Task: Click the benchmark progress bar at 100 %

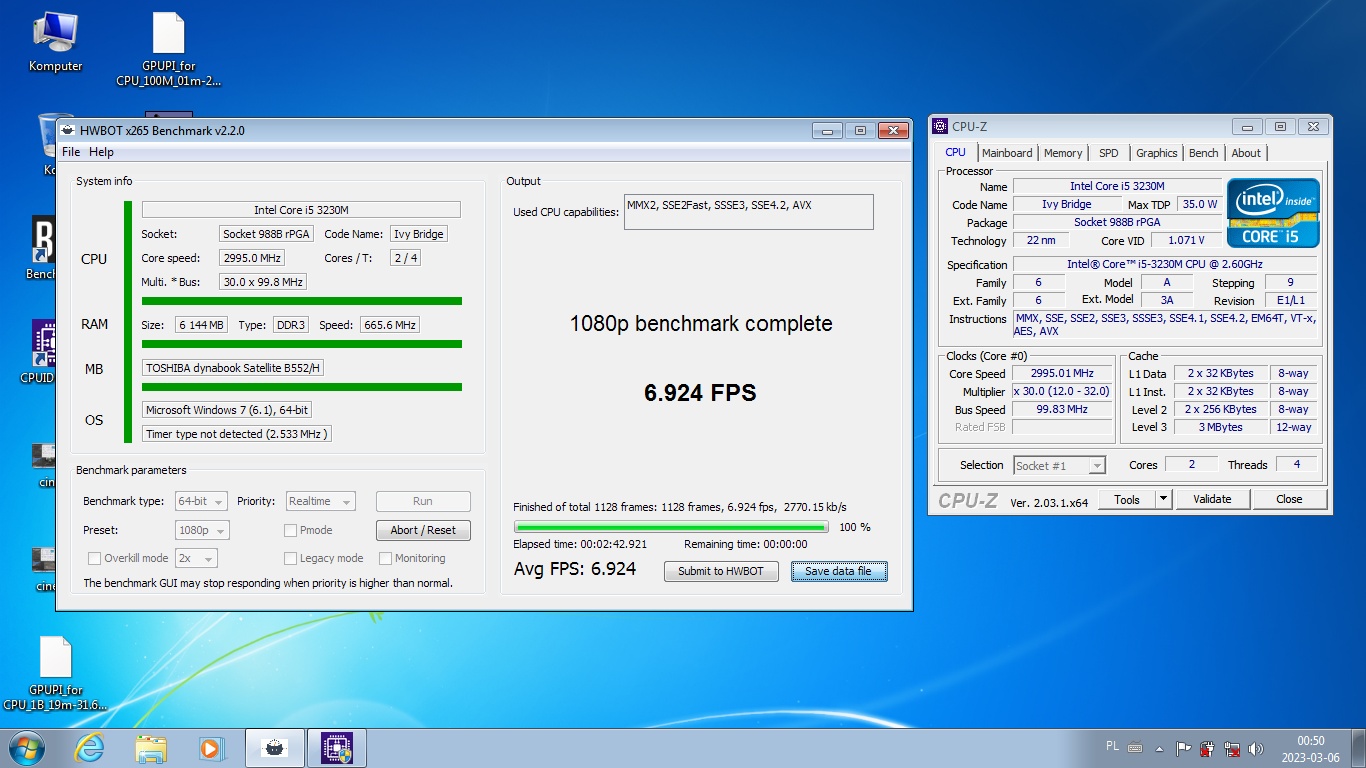Action: 671,527
